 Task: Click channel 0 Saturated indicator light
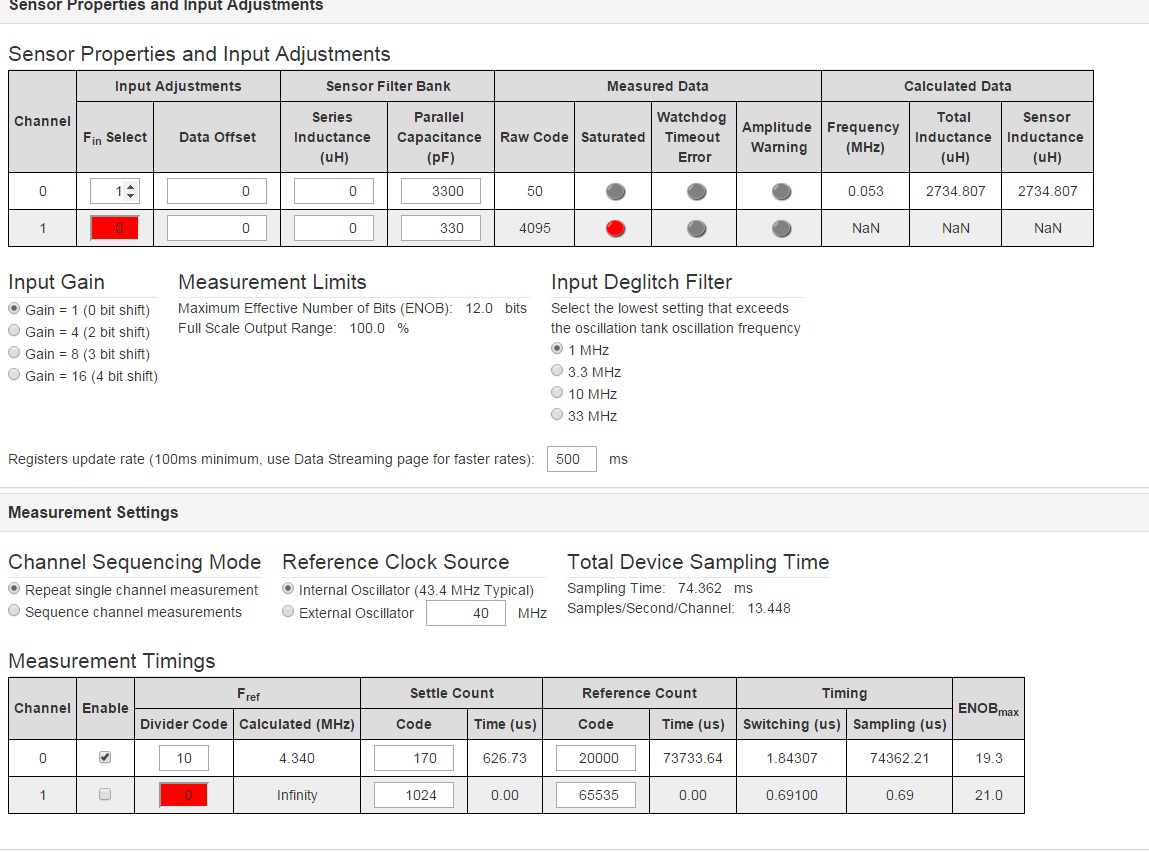click(x=616, y=192)
